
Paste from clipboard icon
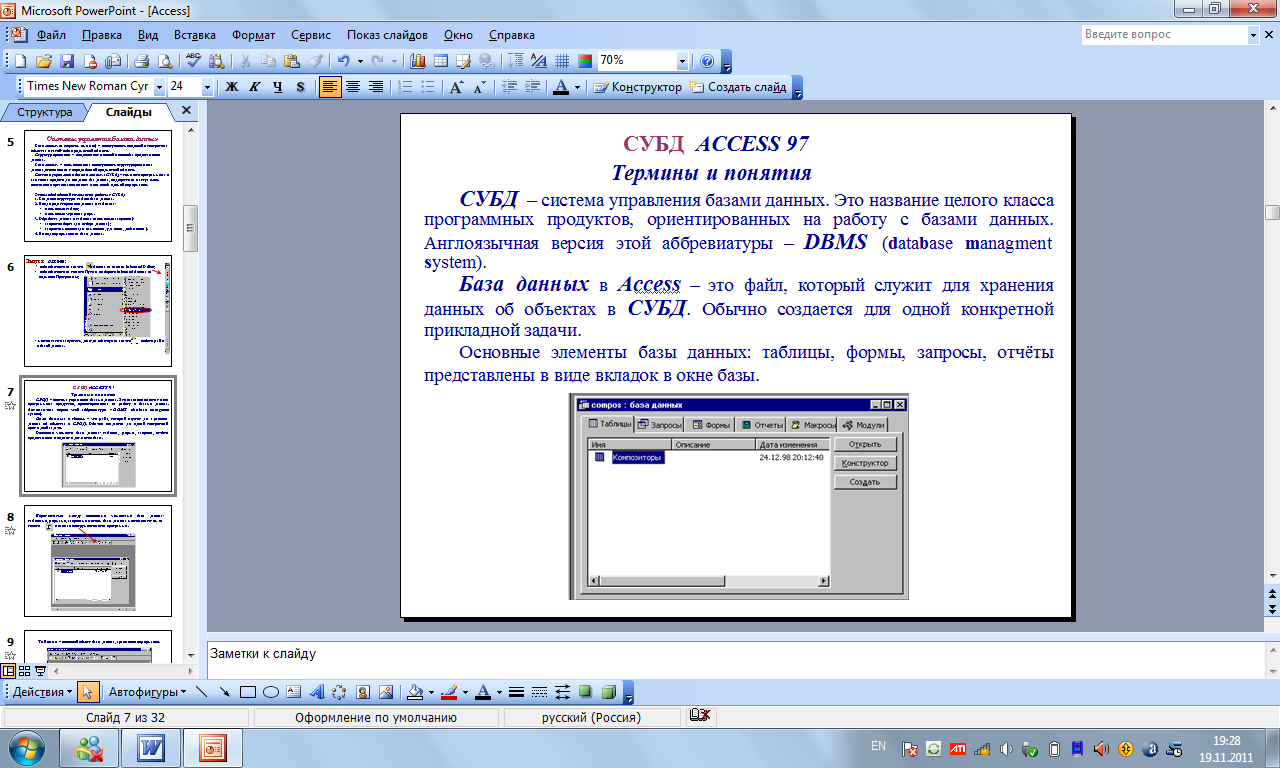point(291,60)
